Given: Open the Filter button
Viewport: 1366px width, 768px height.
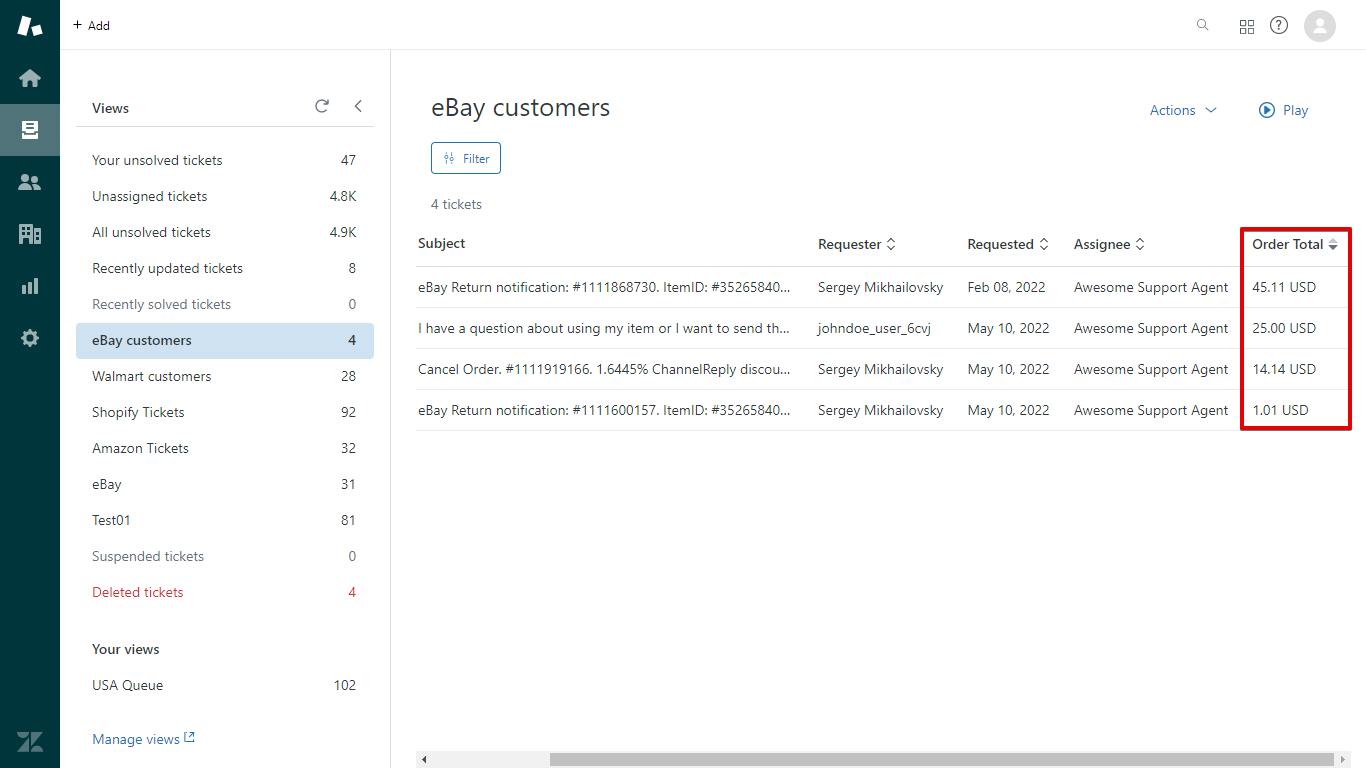Looking at the screenshot, I should [466, 158].
